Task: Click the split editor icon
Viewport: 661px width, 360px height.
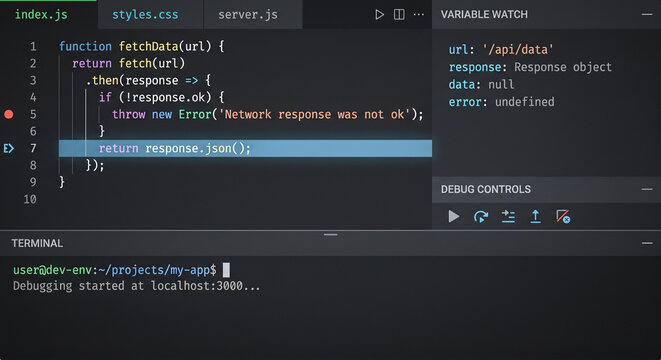Action: pyautogui.click(x=399, y=15)
